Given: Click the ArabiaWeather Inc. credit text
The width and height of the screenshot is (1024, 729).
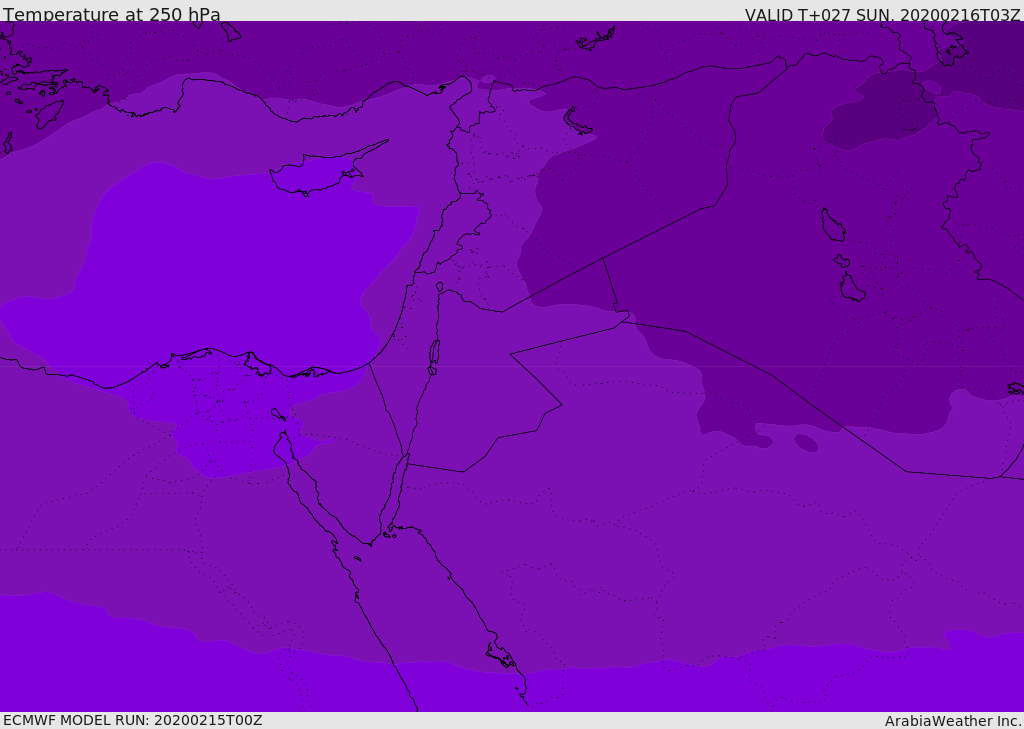Looking at the screenshot, I should click(x=953, y=720).
